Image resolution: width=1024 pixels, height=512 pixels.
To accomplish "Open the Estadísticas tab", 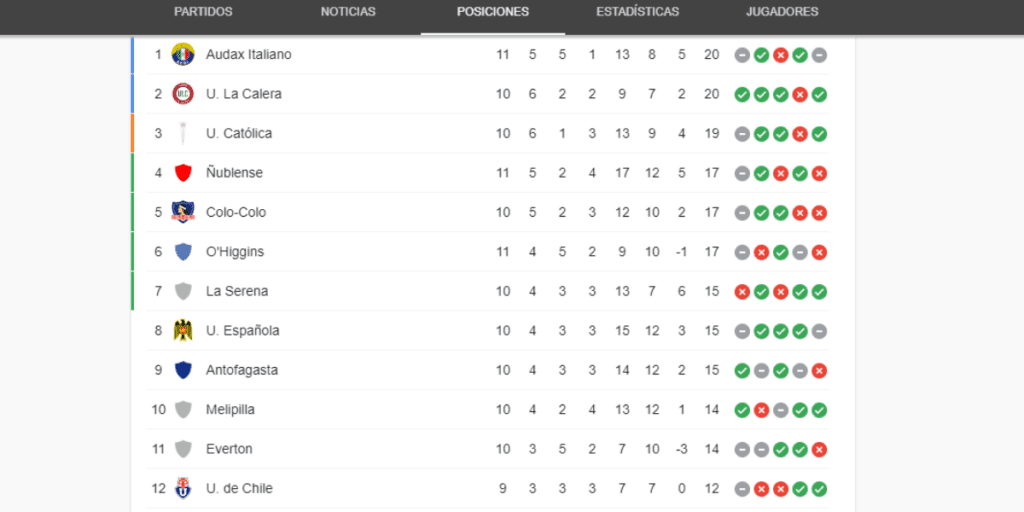I will click(637, 12).
